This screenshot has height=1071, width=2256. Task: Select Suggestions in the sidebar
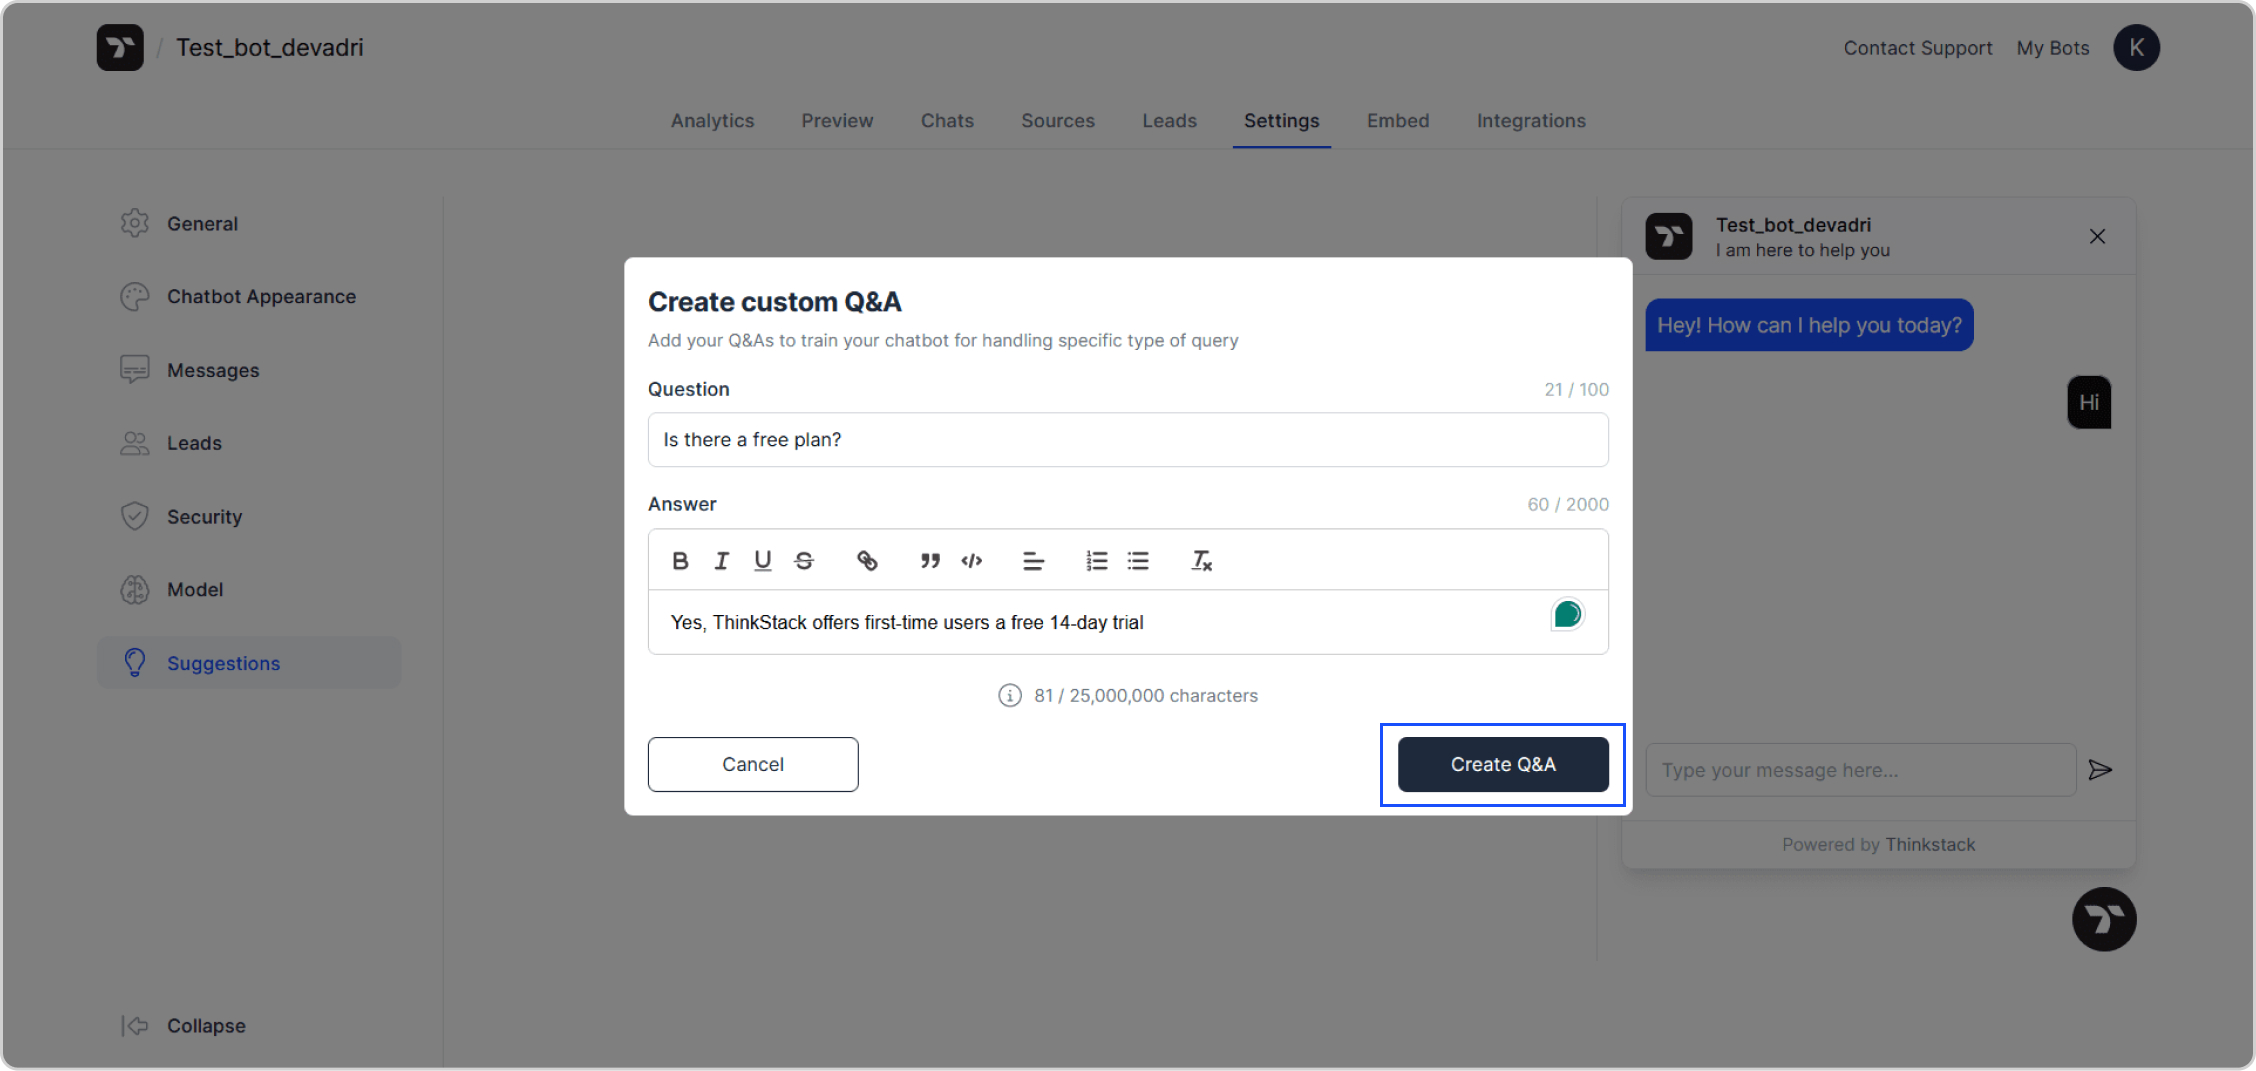pyautogui.click(x=249, y=663)
